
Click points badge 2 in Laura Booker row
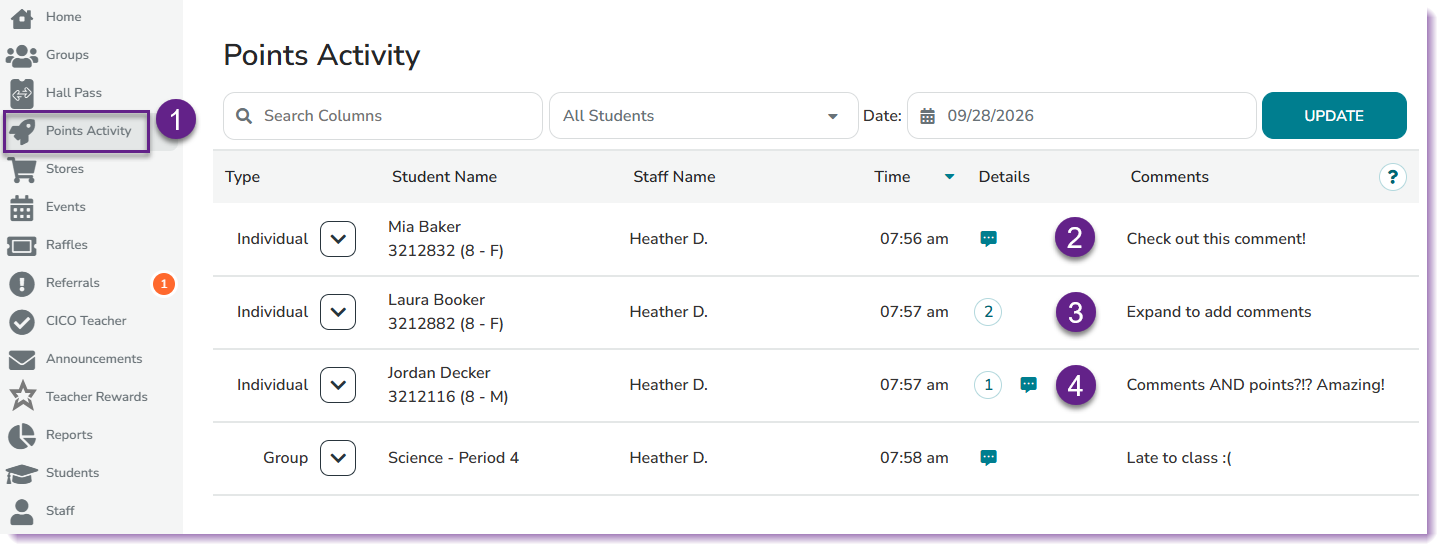click(x=988, y=312)
